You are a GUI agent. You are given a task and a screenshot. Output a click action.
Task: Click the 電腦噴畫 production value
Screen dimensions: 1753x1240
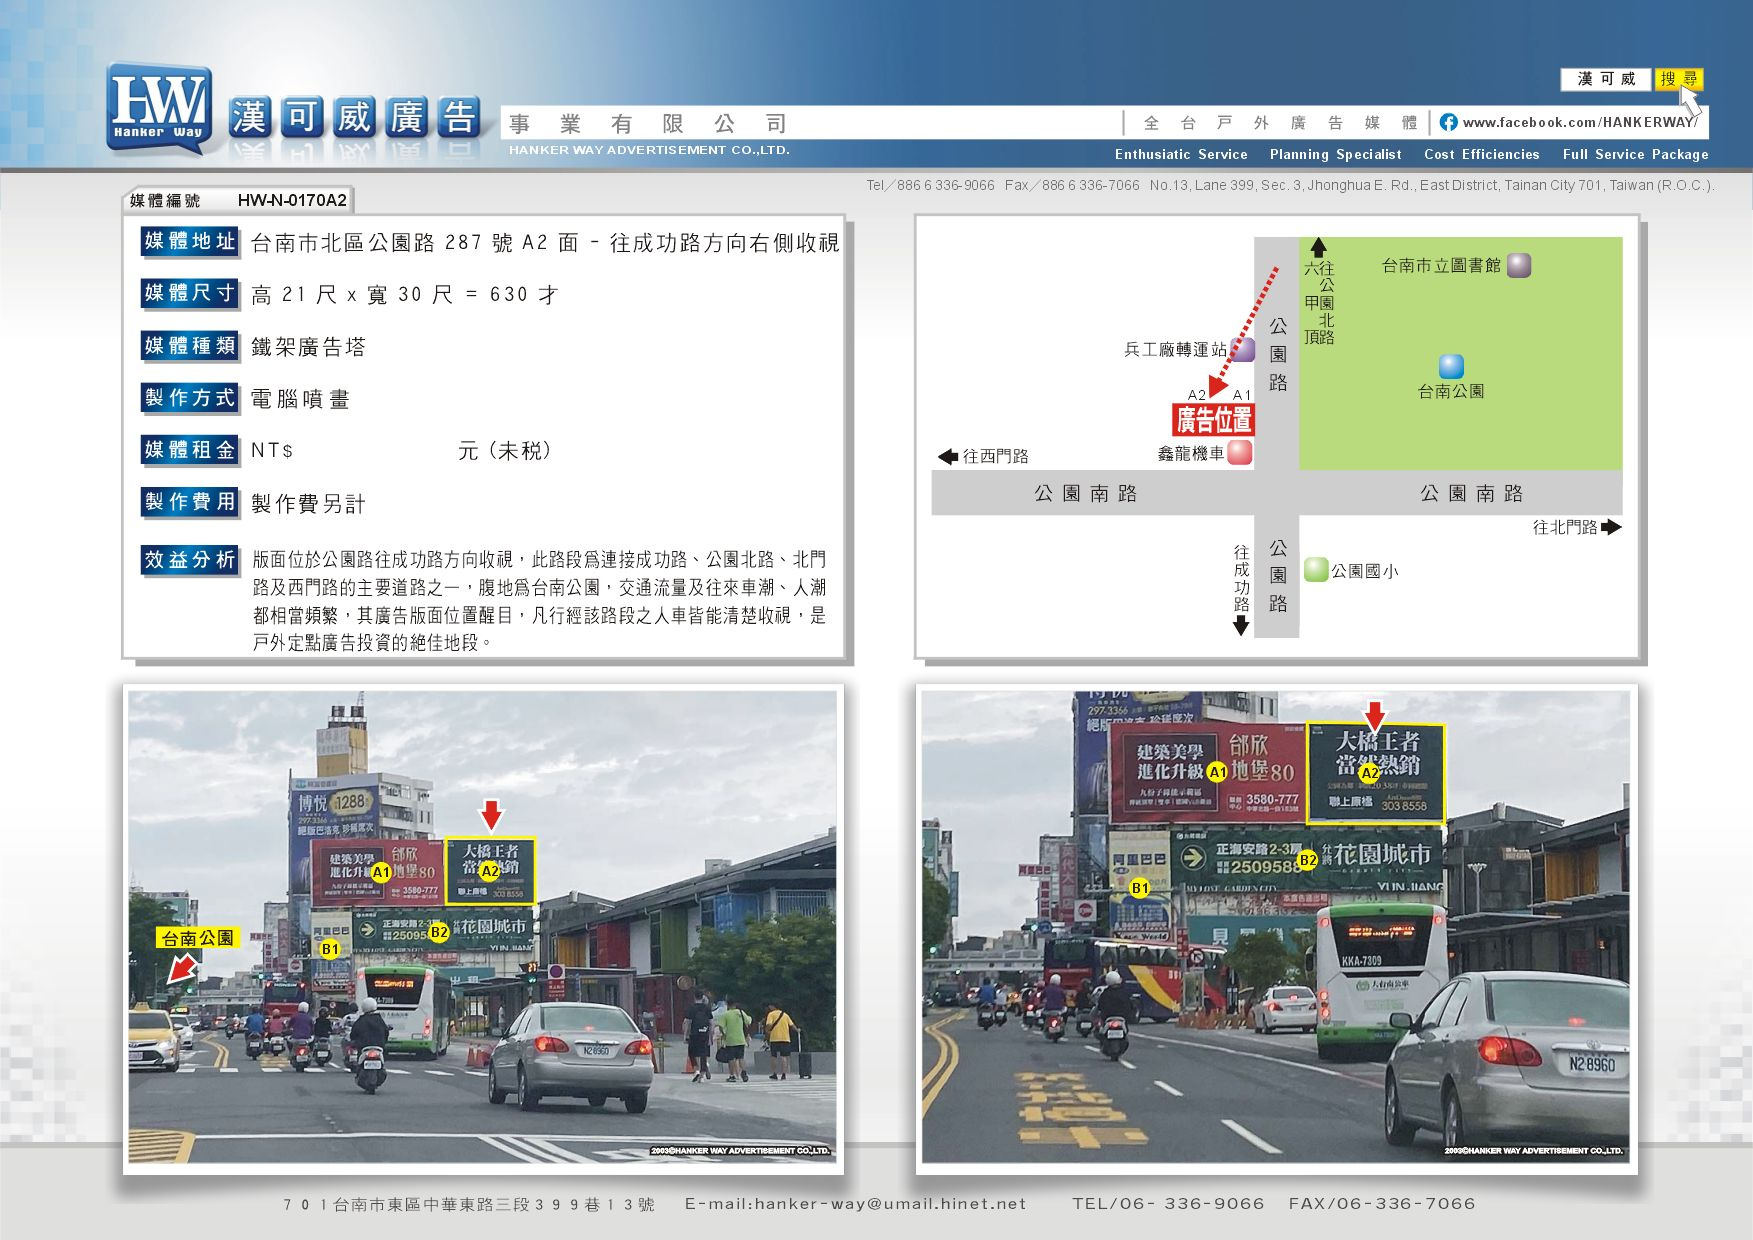coord(300,399)
